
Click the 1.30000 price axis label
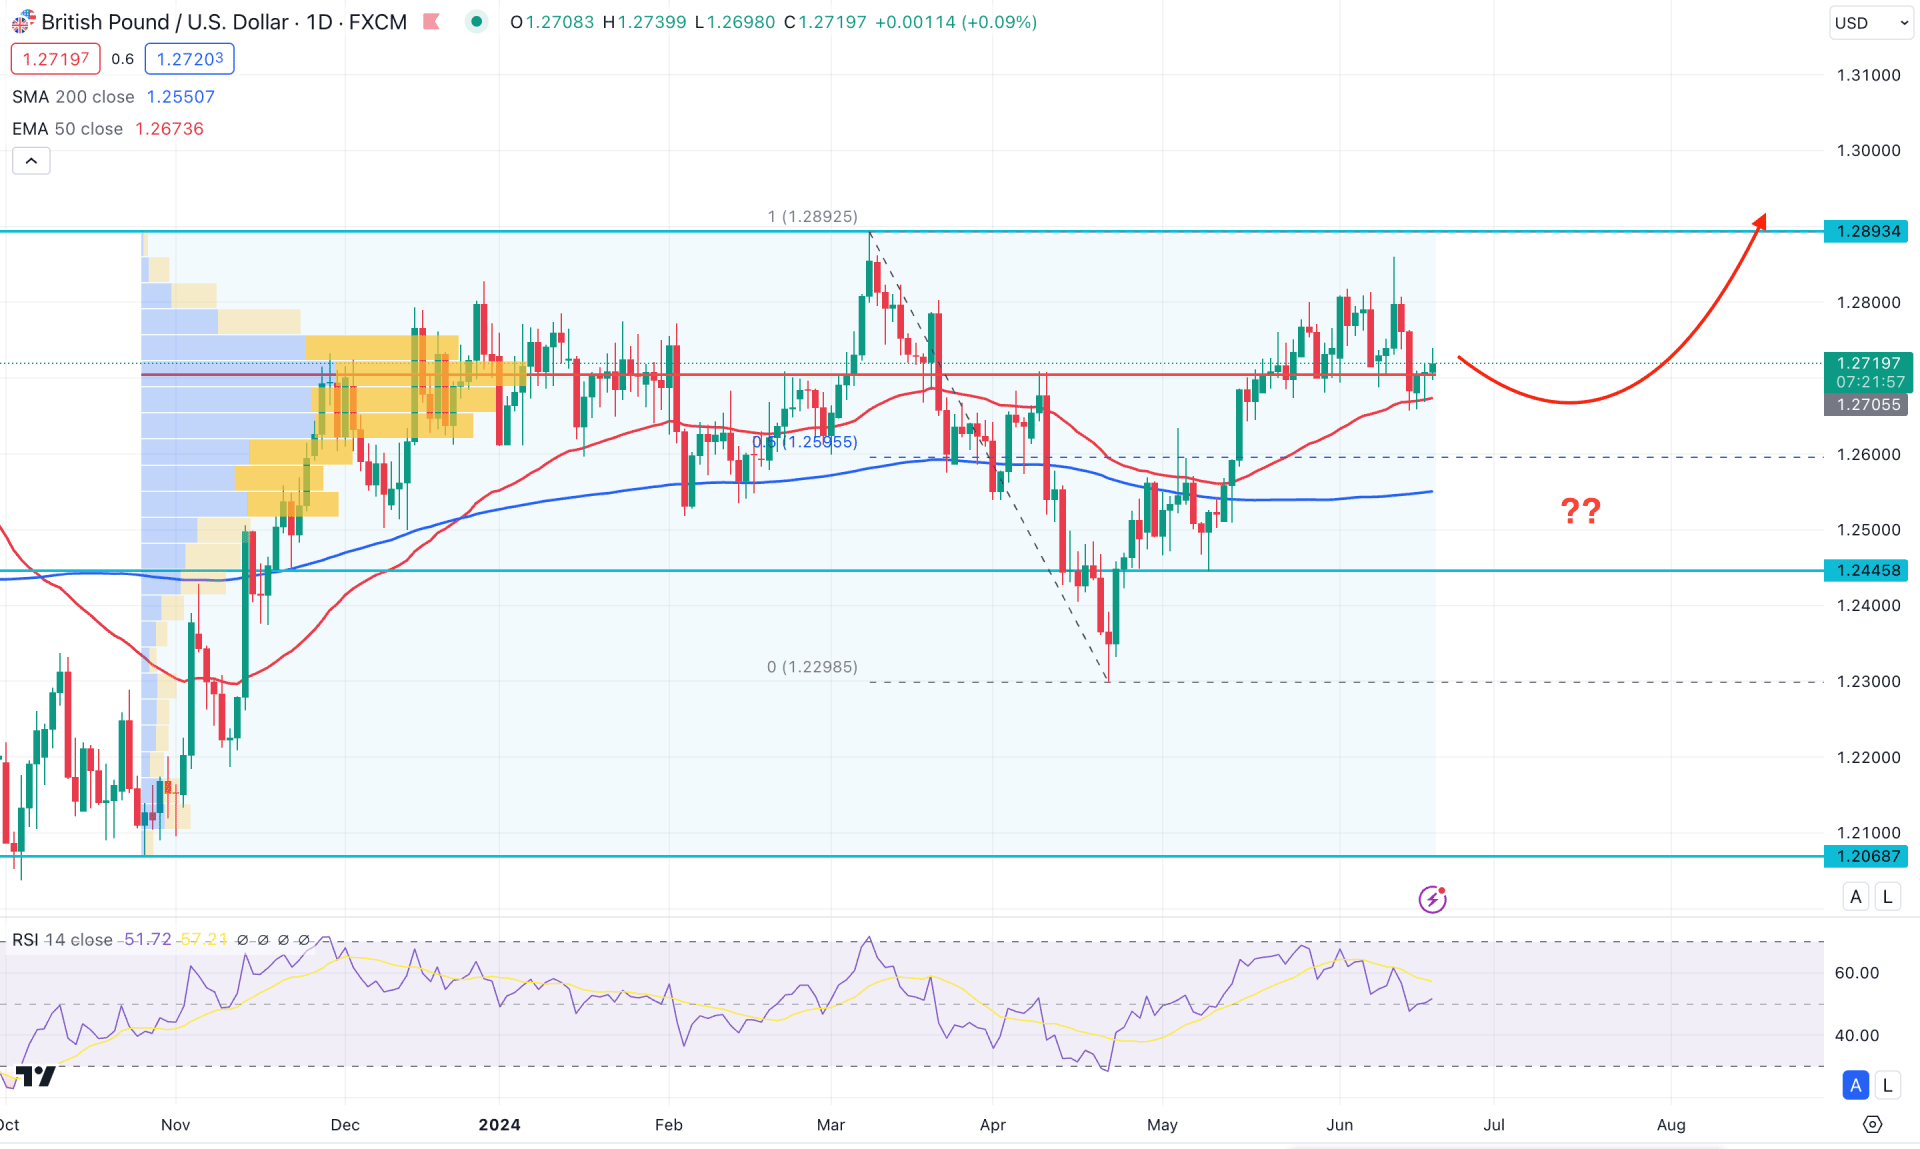(1868, 151)
